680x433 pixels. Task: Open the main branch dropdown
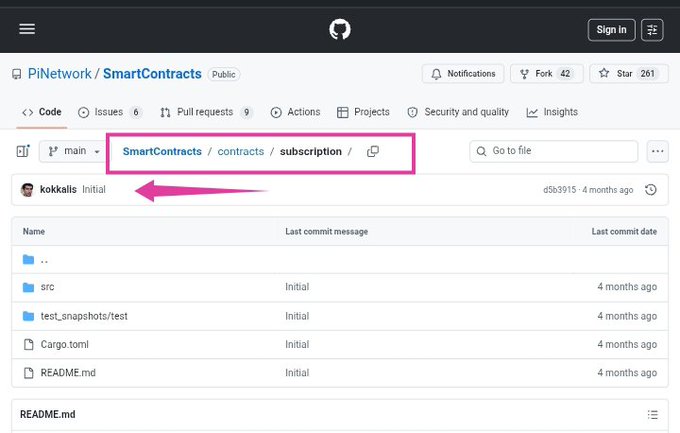pyautogui.click(x=74, y=151)
